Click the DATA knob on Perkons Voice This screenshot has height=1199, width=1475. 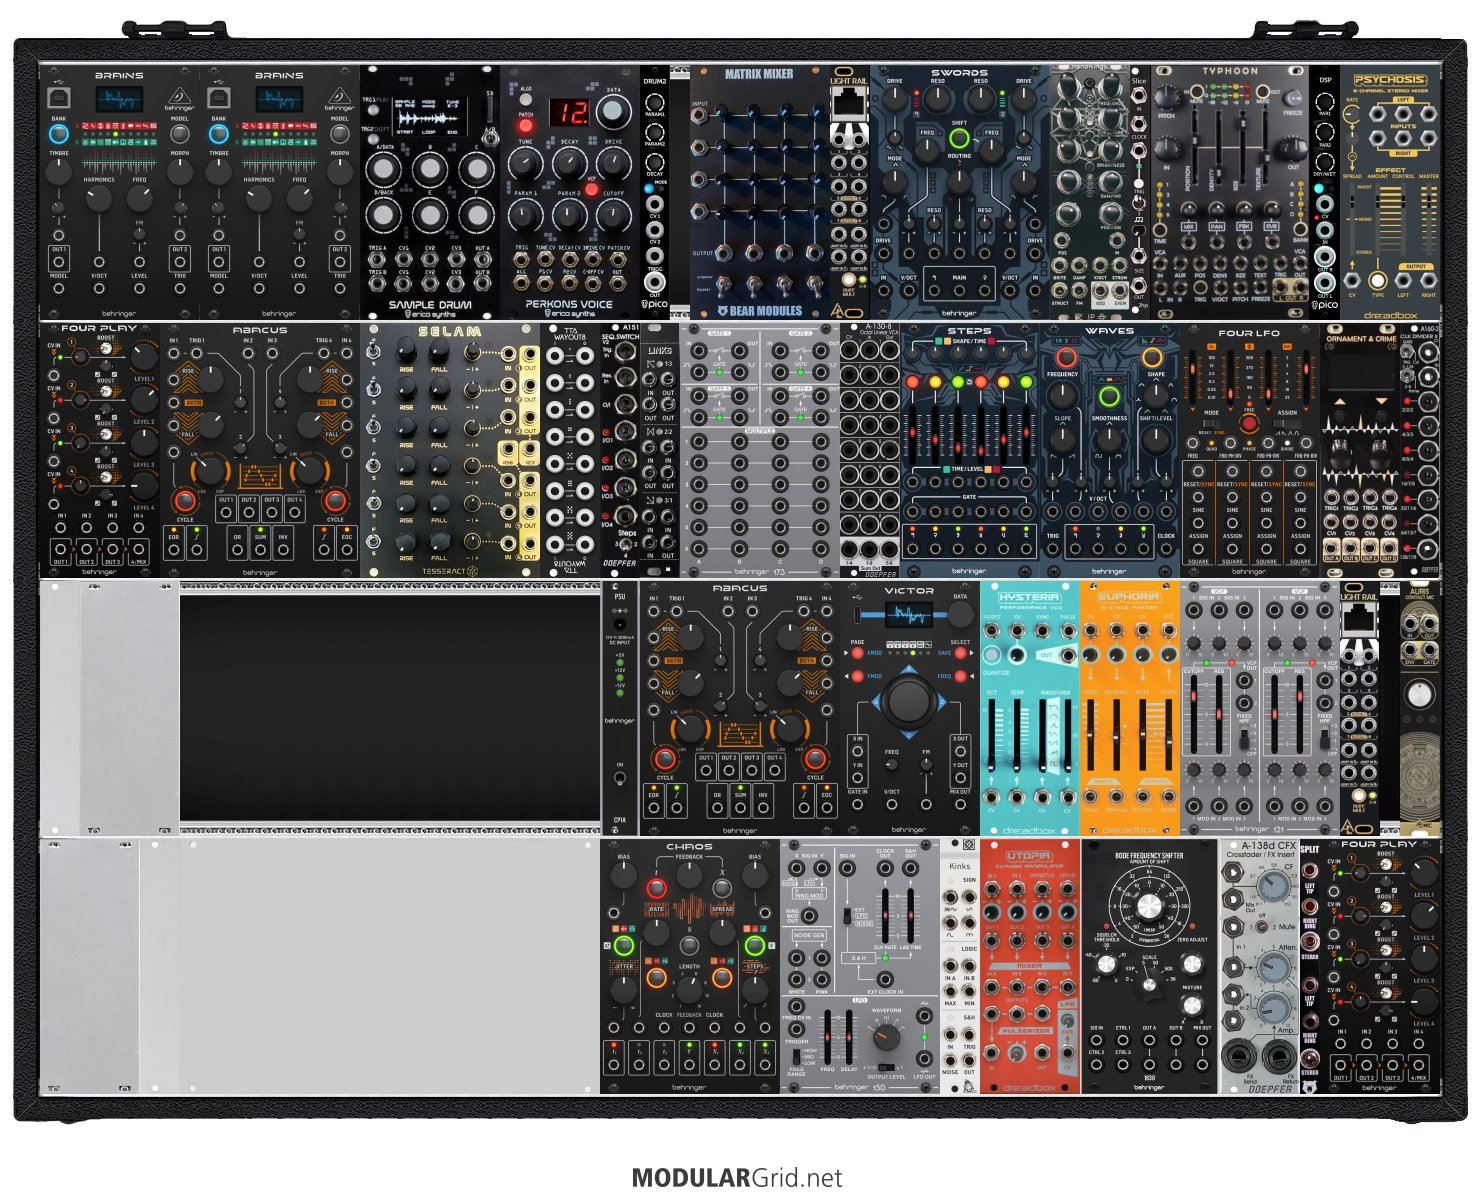pos(613,112)
